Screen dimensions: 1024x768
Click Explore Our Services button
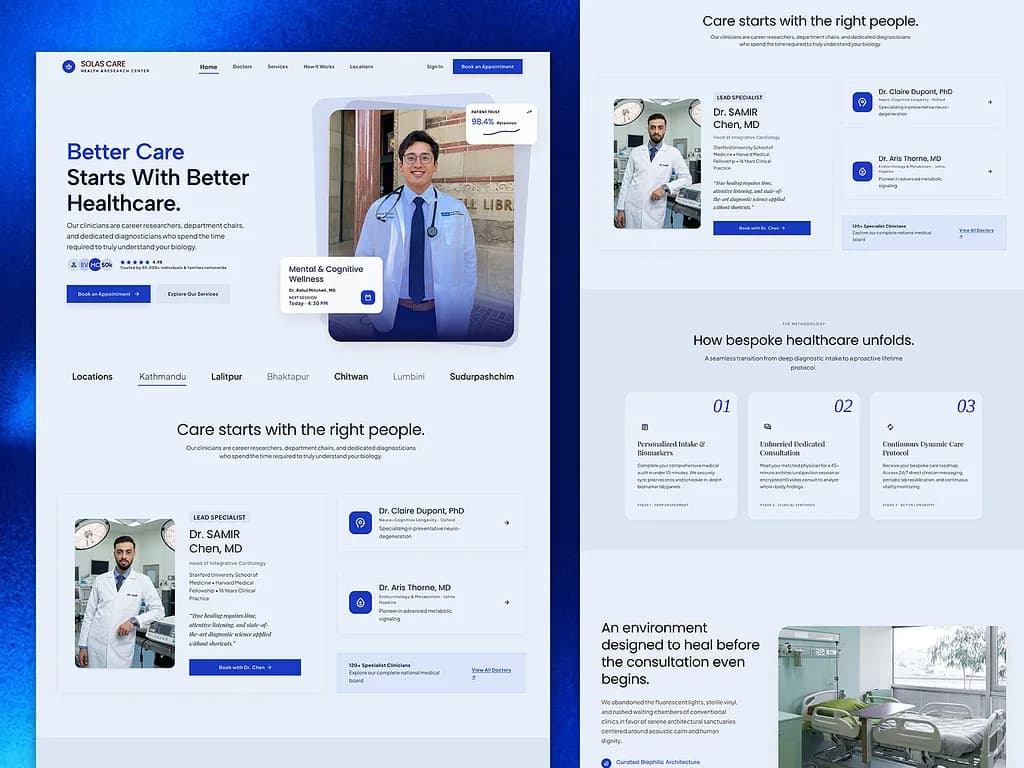[193, 294]
